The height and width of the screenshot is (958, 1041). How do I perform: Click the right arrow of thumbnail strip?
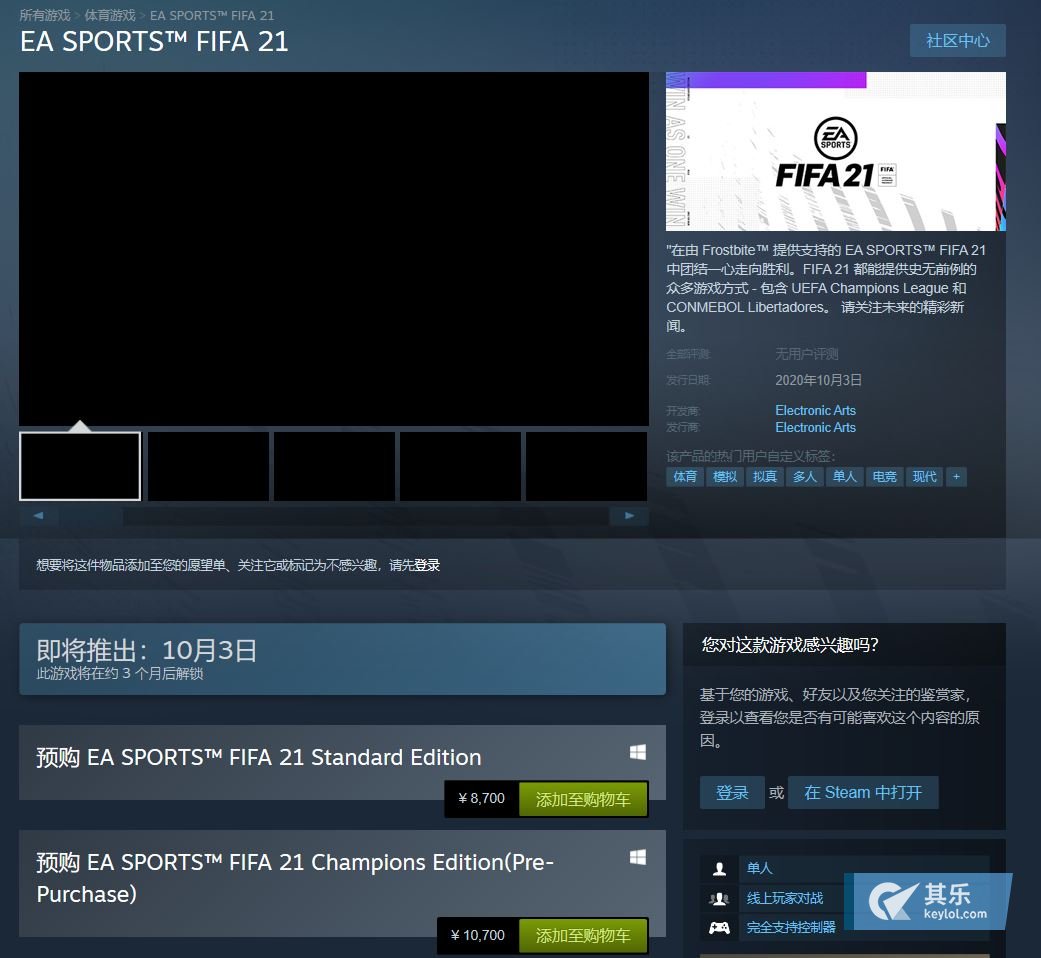pyautogui.click(x=629, y=516)
